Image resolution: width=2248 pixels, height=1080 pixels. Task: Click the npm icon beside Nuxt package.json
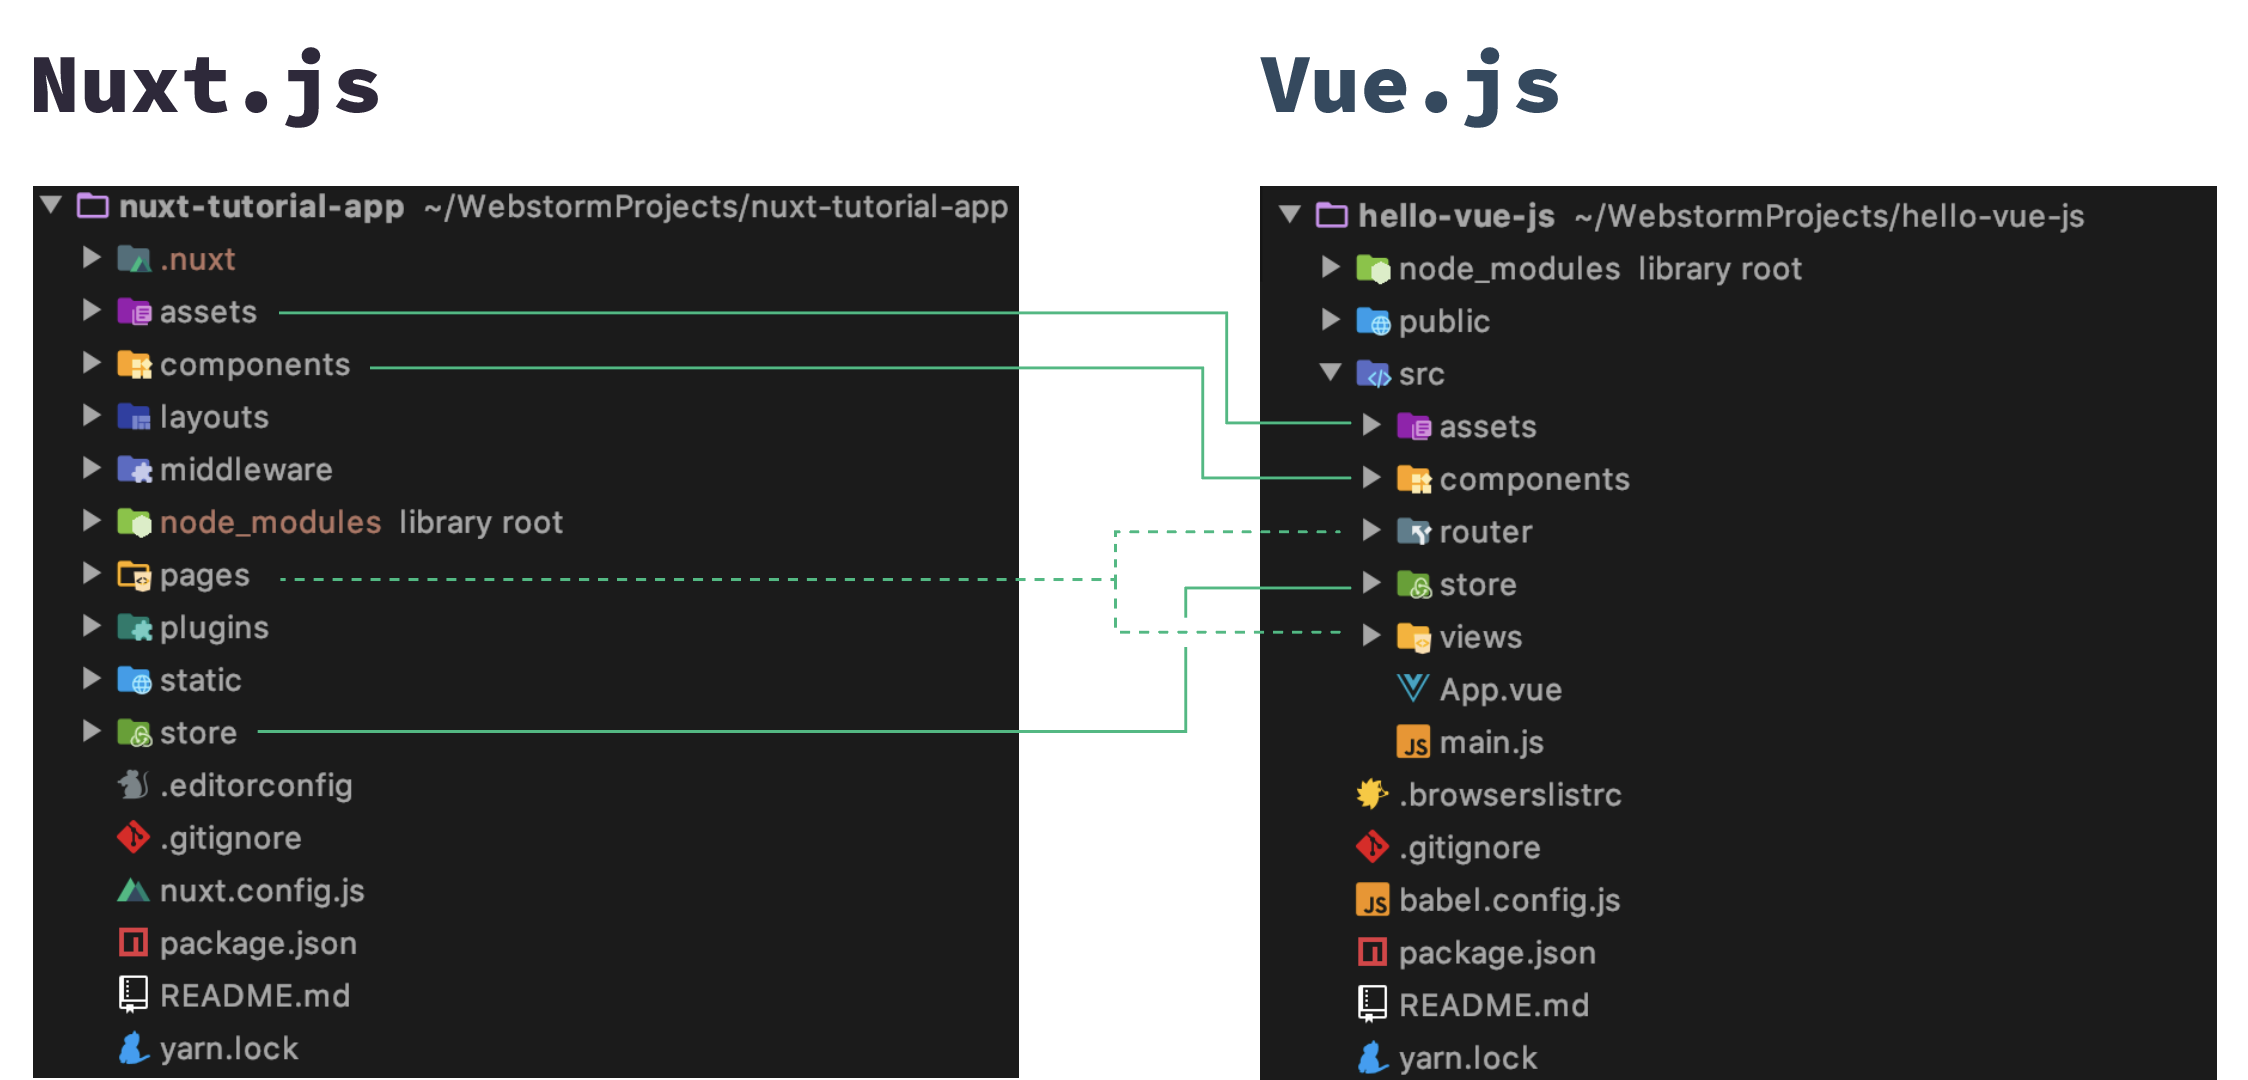coord(133,943)
